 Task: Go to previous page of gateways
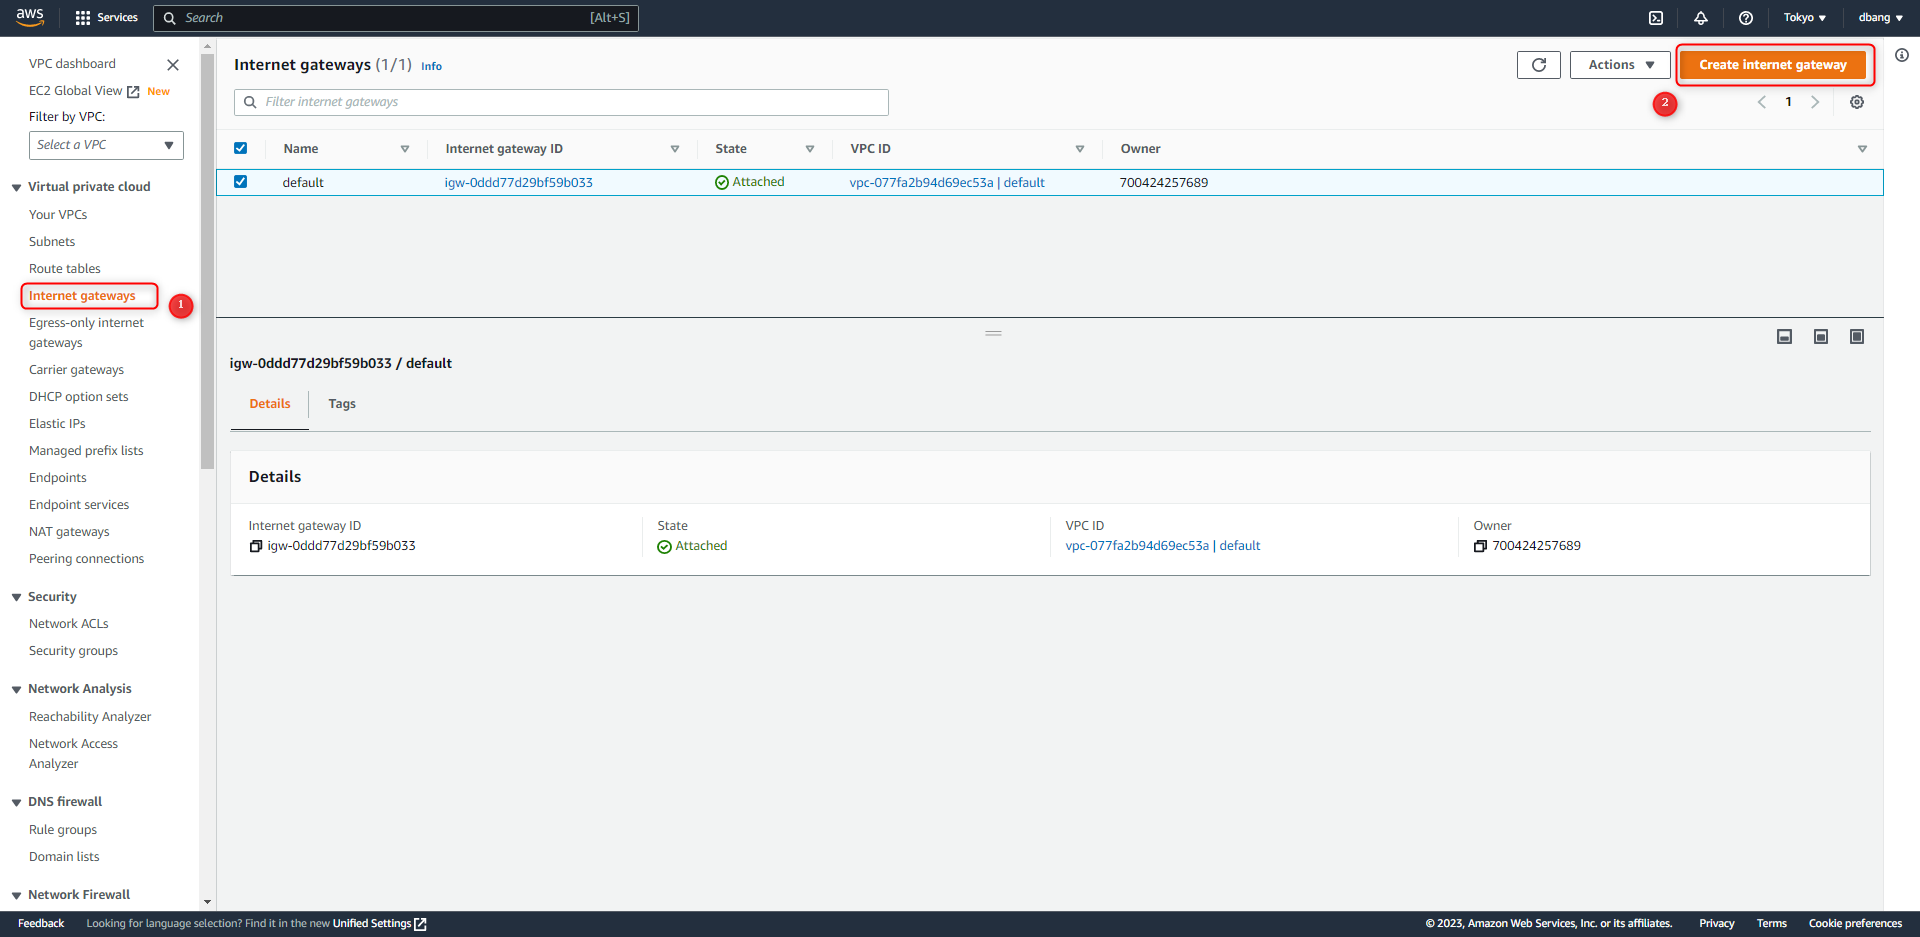click(x=1762, y=102)
